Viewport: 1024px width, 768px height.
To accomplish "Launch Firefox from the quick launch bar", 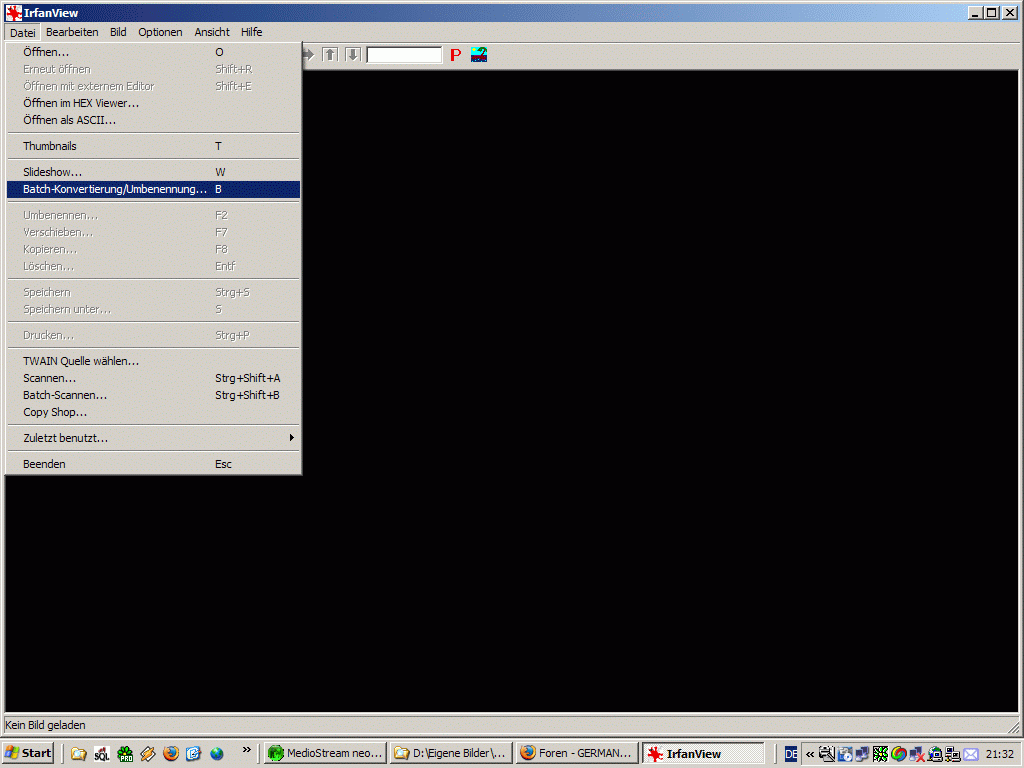I will pyautogui.click(x=170, y=754).
